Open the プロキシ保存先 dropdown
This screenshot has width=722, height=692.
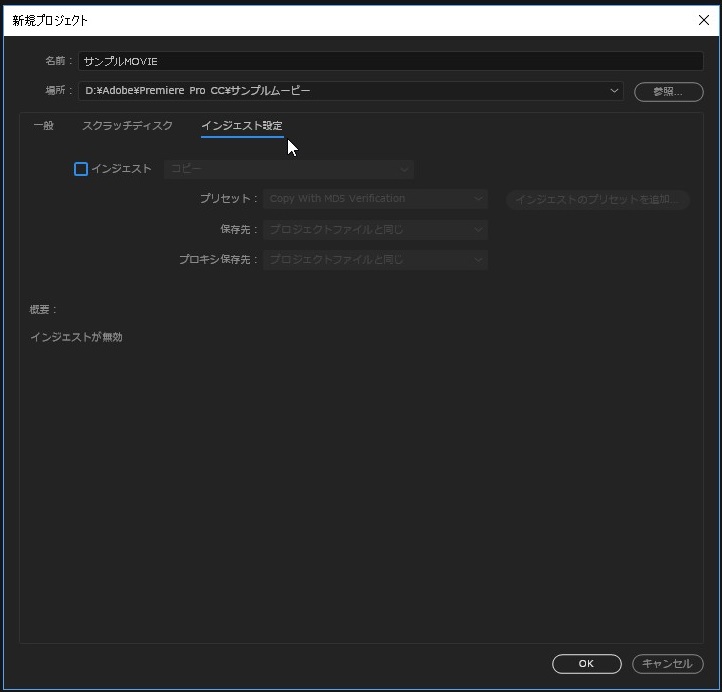point(375,260)
